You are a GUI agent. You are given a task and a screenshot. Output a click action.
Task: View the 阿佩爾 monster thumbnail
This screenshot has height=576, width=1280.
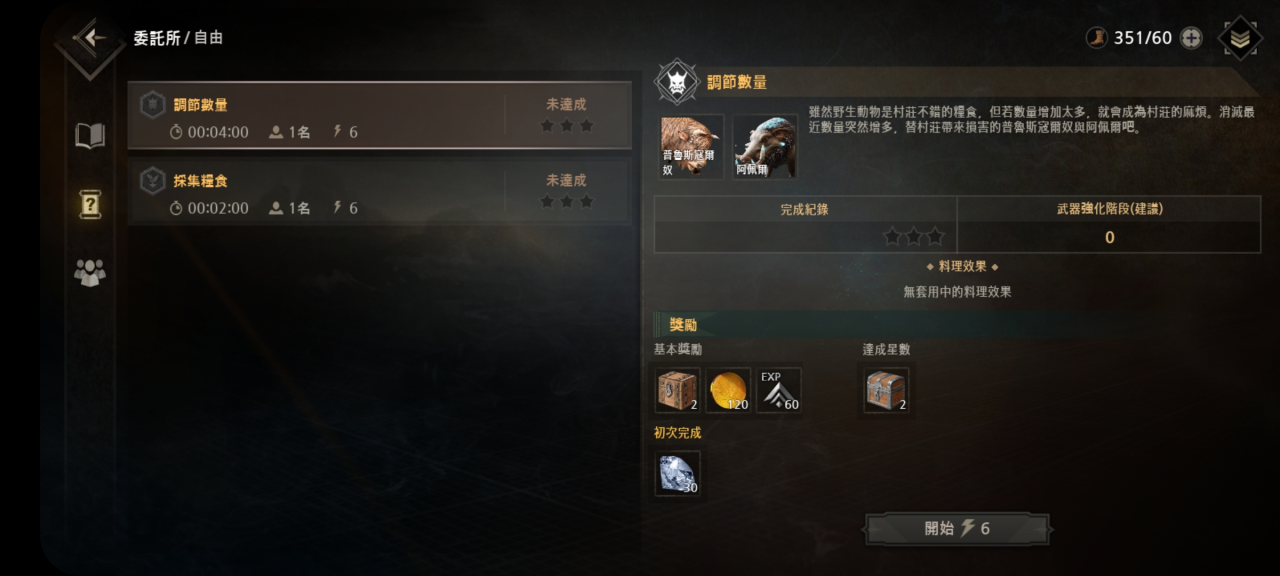click(765, 147)
